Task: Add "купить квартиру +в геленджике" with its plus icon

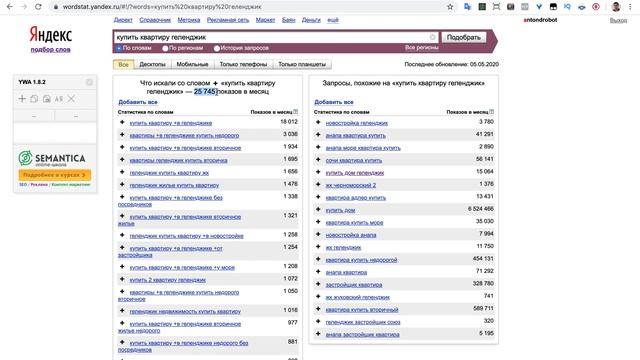Action: (x=122, y=122)
